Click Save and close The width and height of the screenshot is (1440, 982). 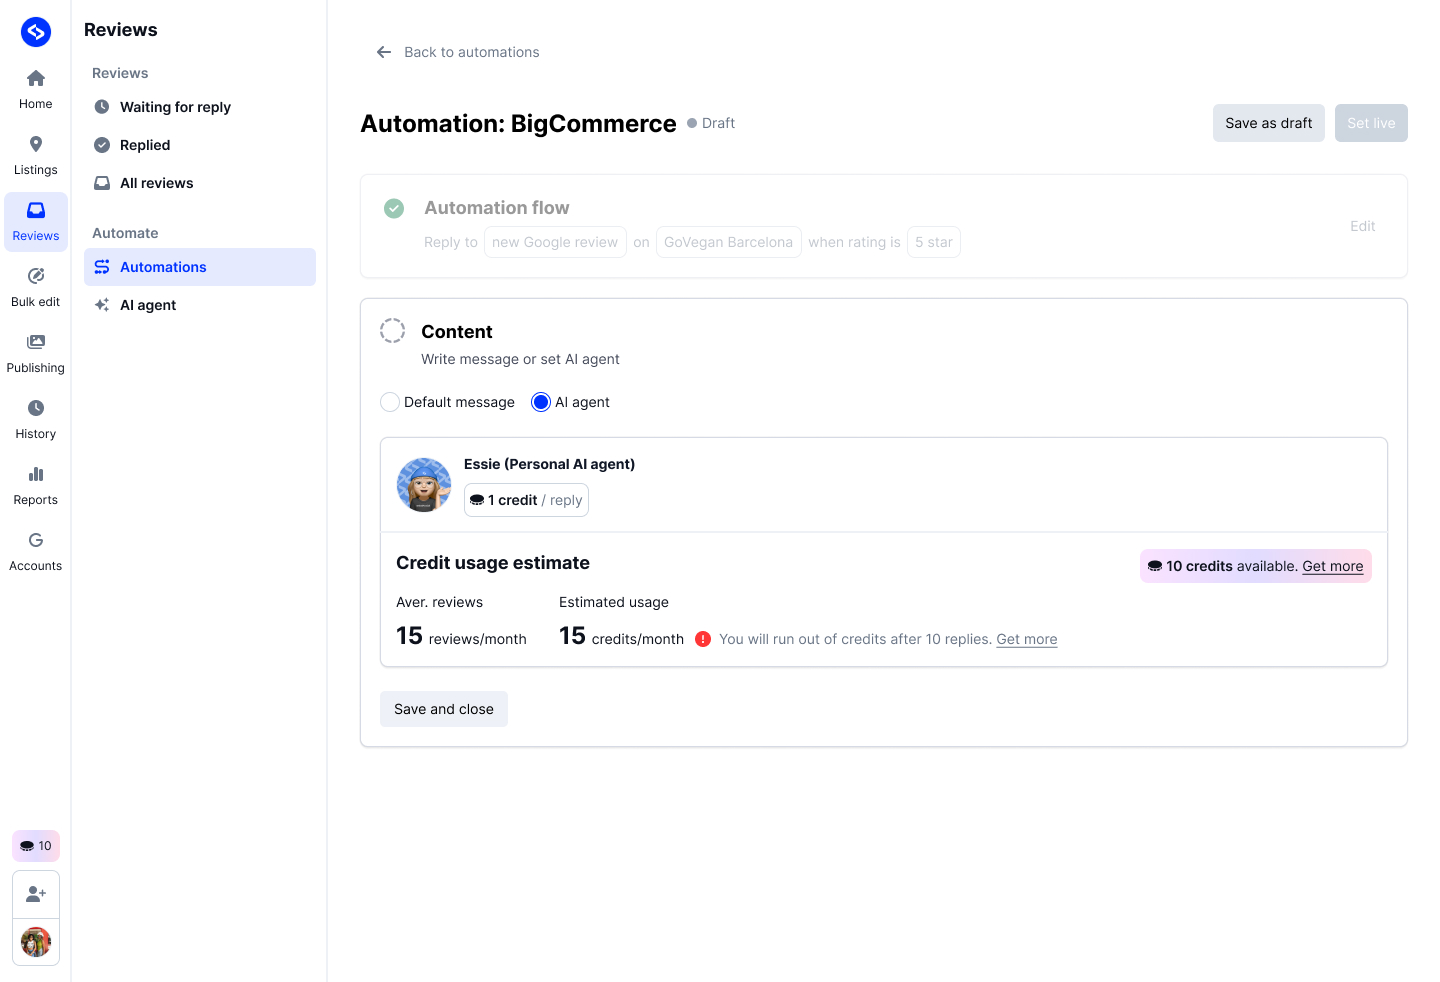click(x=444, y=709)
